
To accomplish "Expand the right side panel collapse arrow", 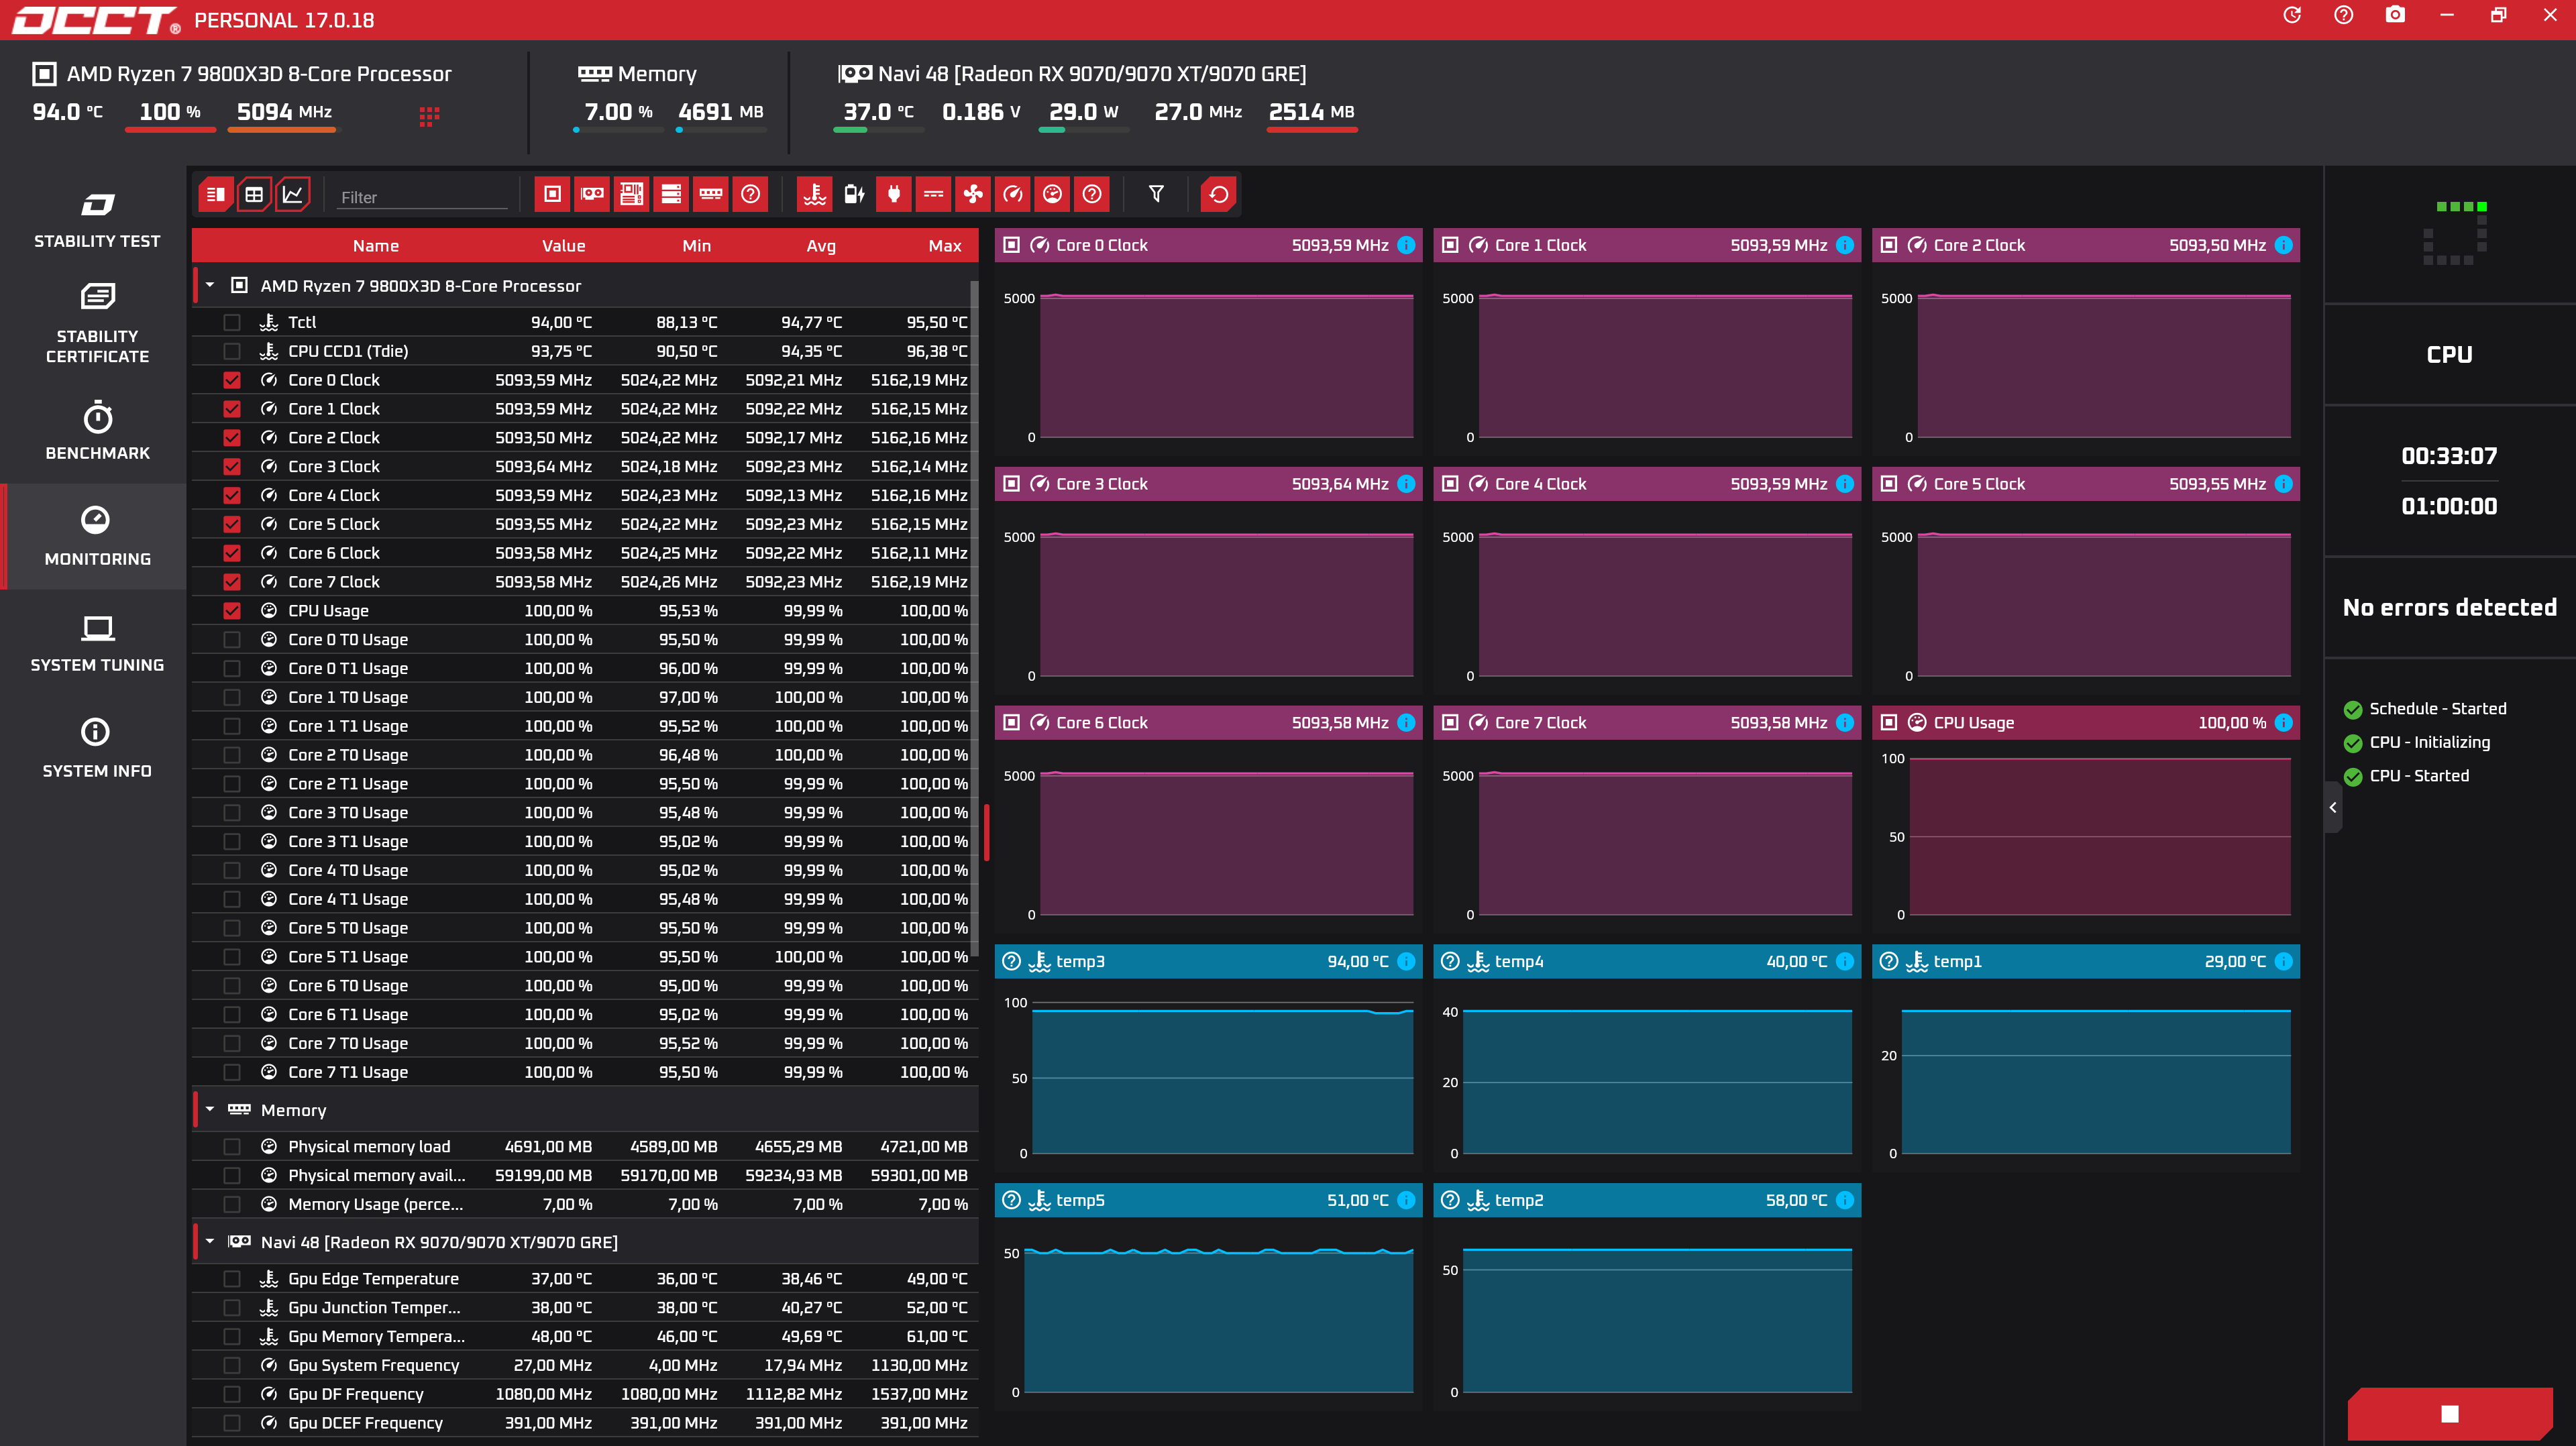I will pyautogui.click(x=2333, y=807).
